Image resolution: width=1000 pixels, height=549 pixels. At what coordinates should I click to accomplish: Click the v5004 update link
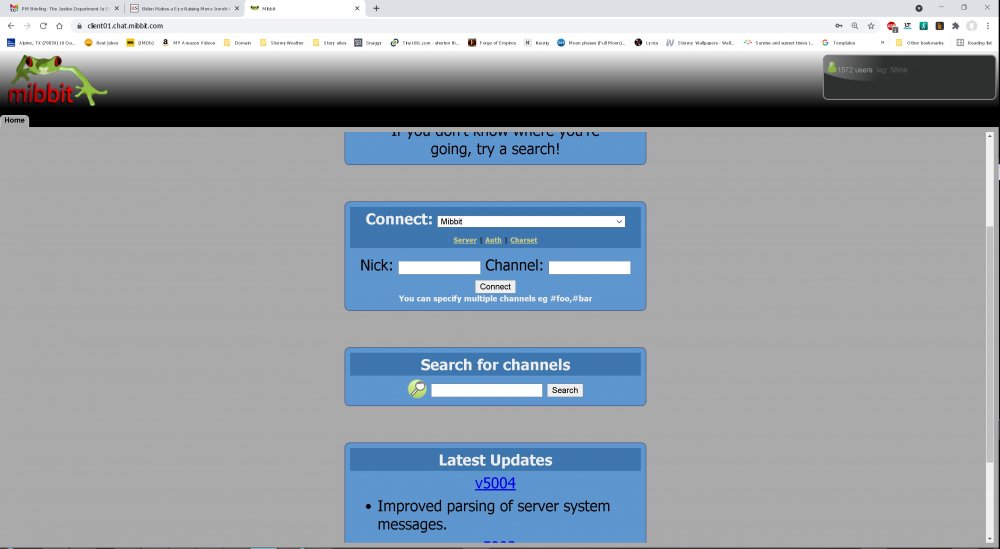point(495,484)
